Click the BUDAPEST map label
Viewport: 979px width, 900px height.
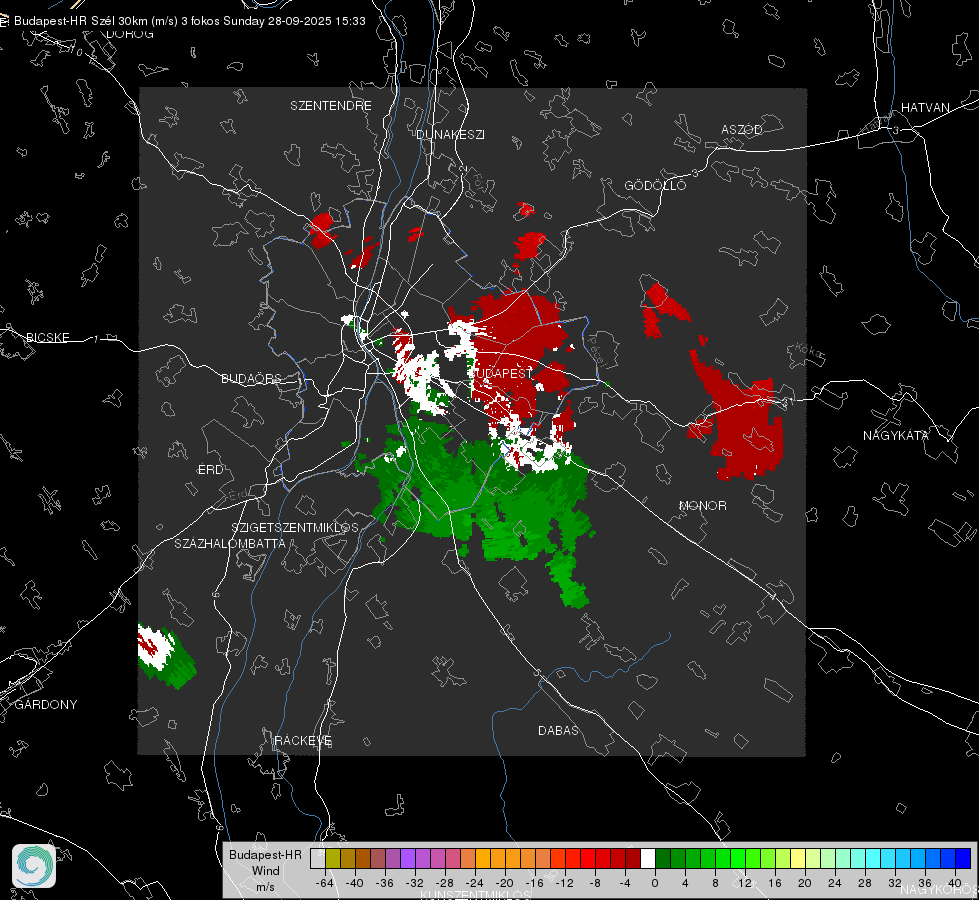(x=501, y=373)
